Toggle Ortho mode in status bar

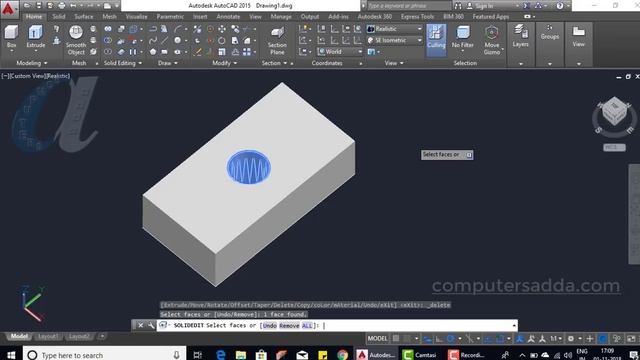[439, 338]
